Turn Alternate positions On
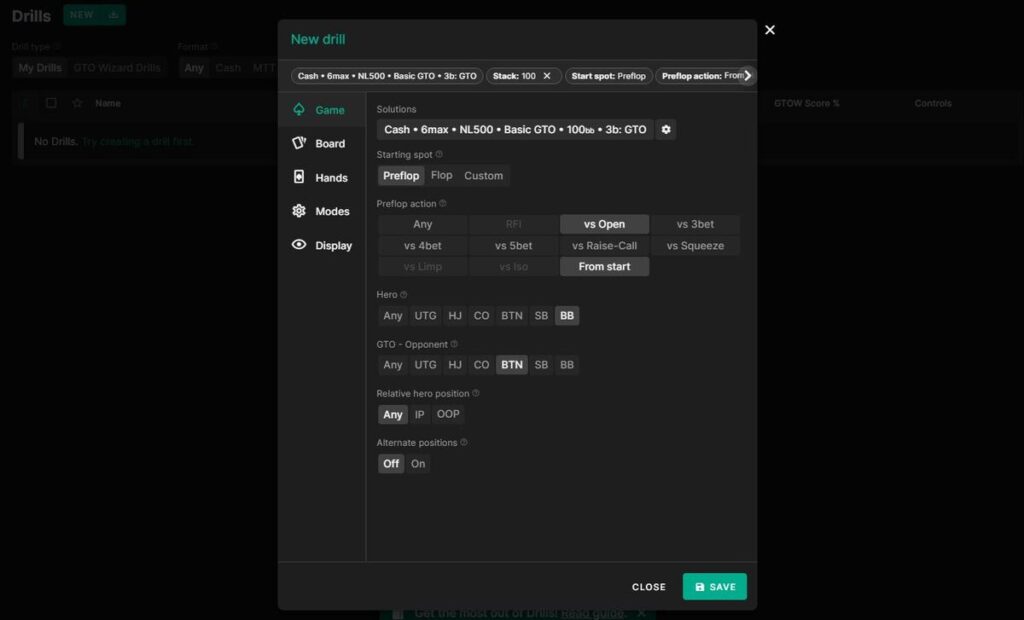 tap(418, 464)
